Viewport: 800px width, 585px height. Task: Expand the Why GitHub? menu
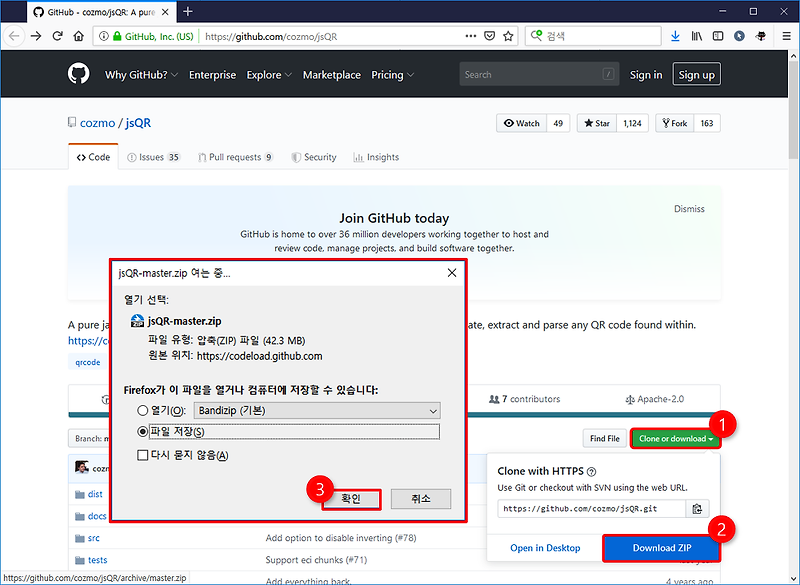141,75
